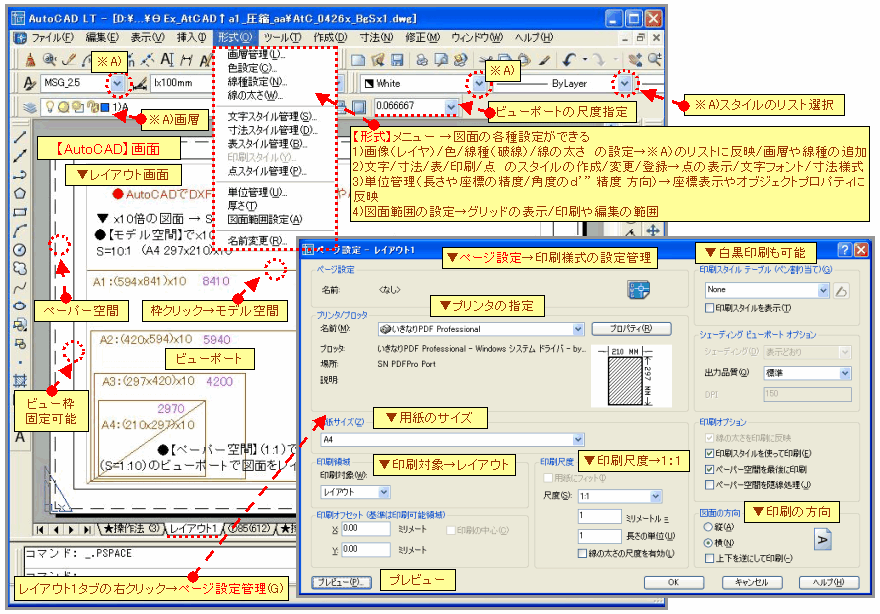Open the A4 paper size dropdown
The height and width of the screenshot is (614, 880).
(578, 439)
